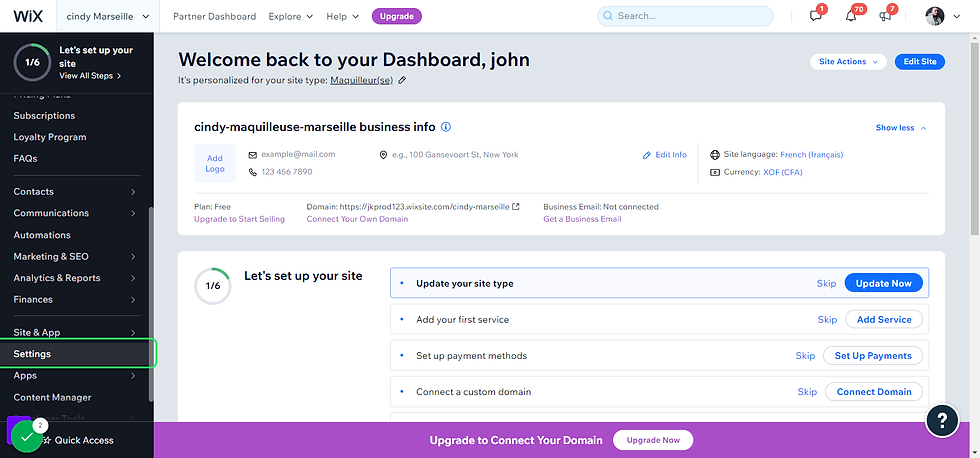Screen dimensions: 980x458
Task: Click the email envelope icon in business info
Action: pyautogui.click(x=252, y=154)
